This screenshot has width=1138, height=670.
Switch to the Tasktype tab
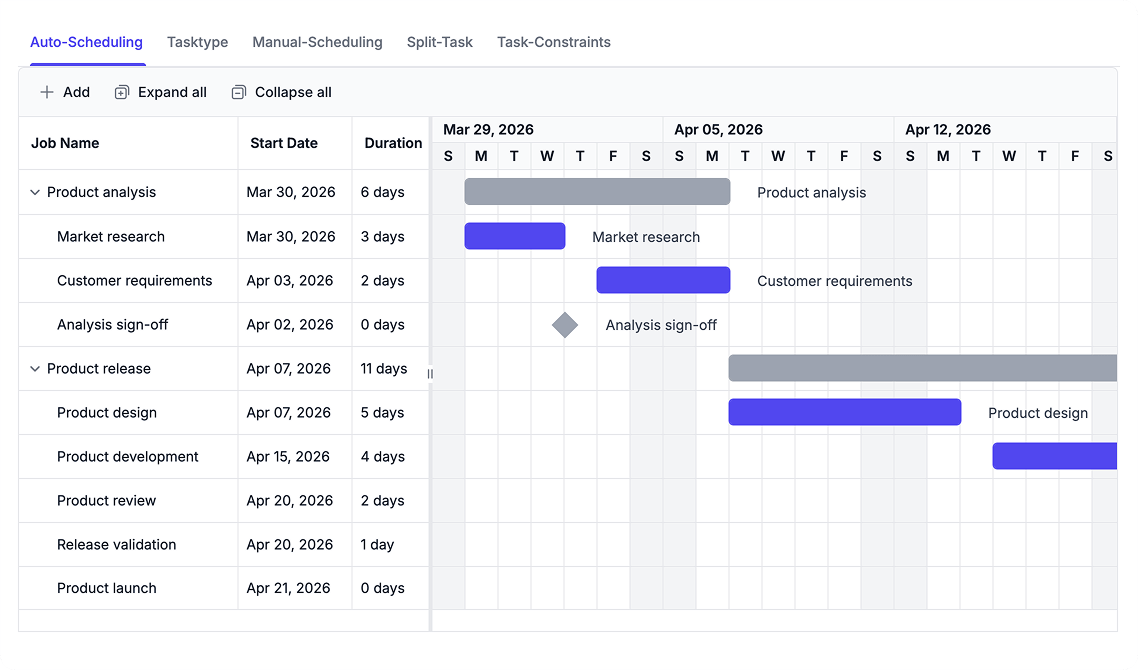pyautogui.click(x=197, y=42)
